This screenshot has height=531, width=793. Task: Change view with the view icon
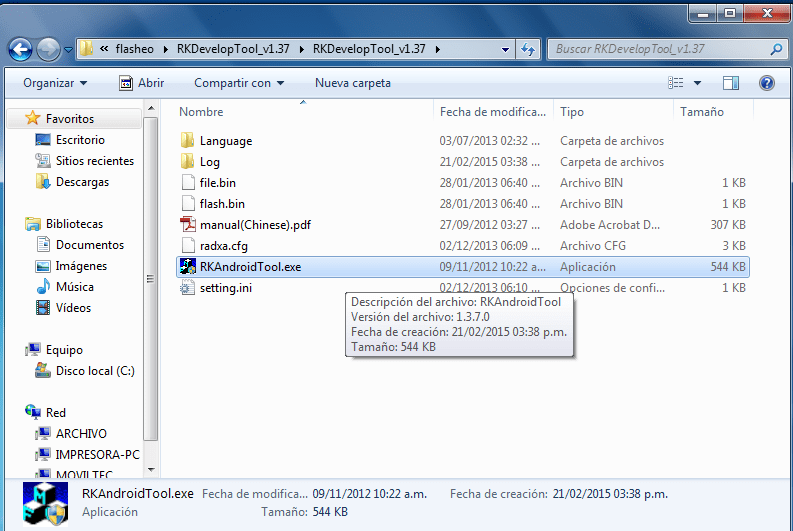point(676,83)
